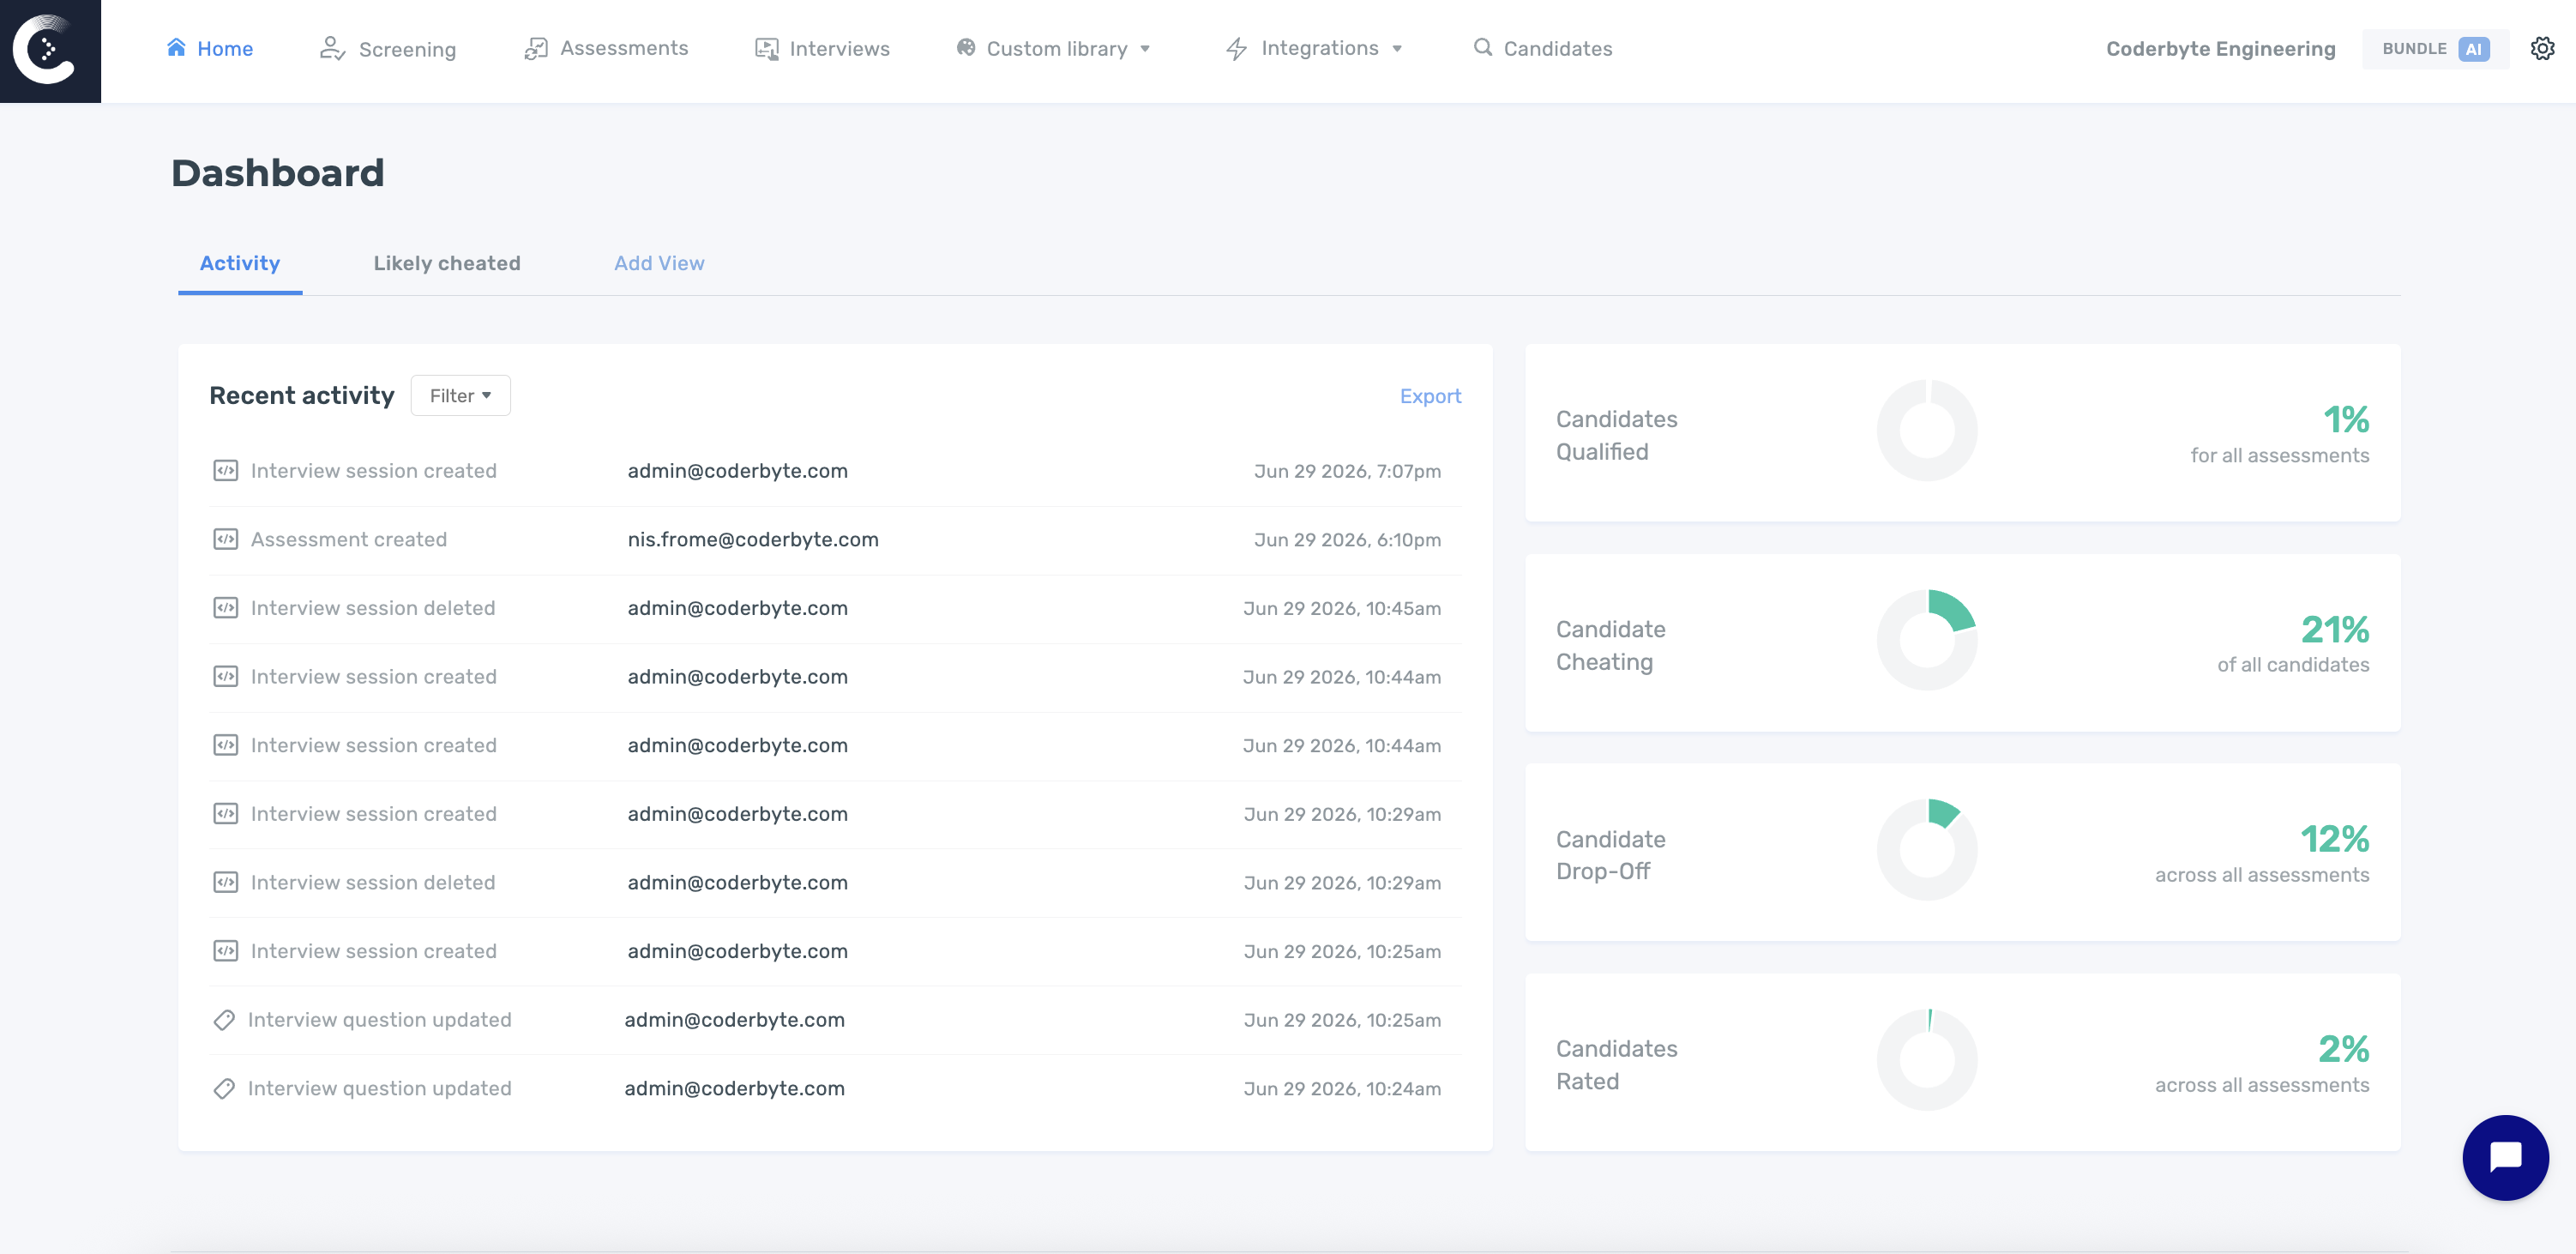2576x1254 pixels.
Task: Click the Add View link
Action: click(659, 263)
